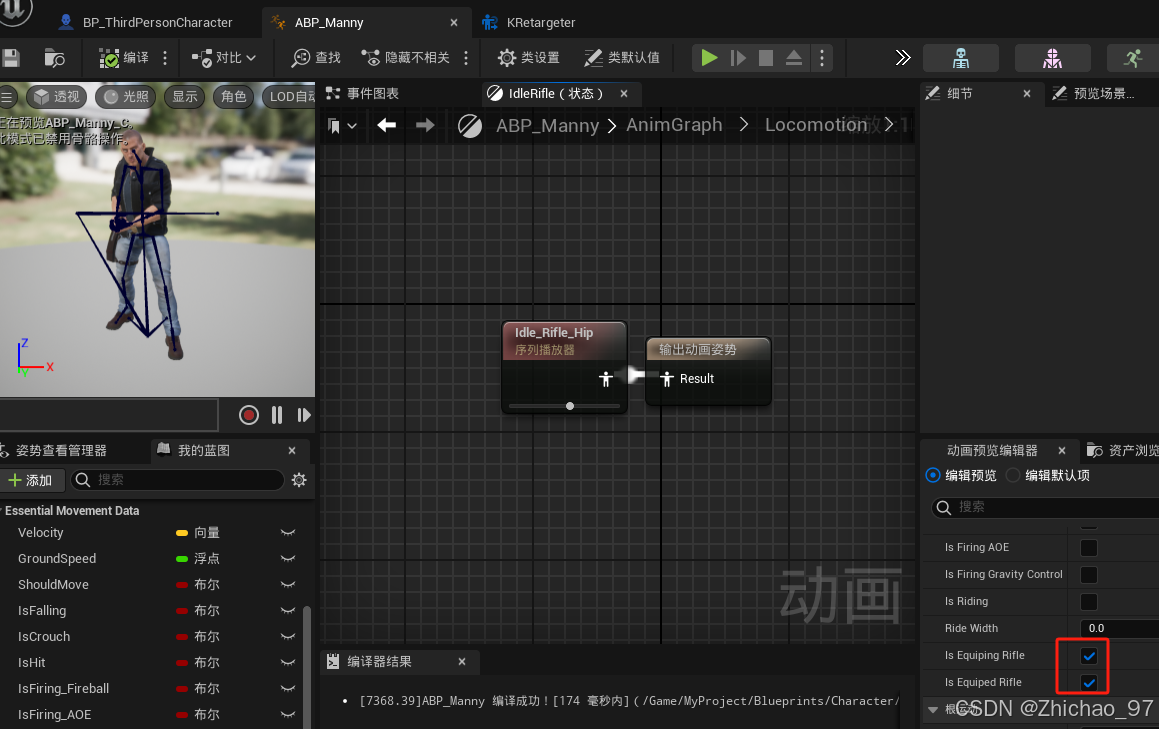Click ABP_Manny breadcrumb
Viewport: 1159px width, 729px height.
pos(547,126)
